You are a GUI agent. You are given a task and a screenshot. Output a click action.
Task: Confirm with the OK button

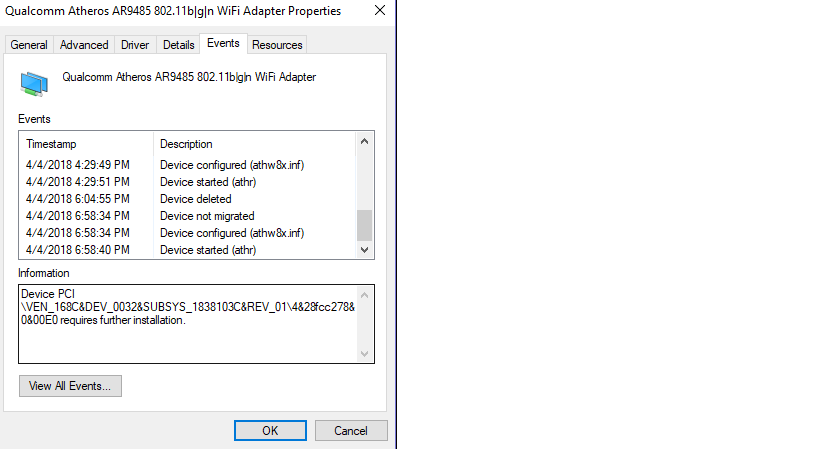[x=270, y=431]
